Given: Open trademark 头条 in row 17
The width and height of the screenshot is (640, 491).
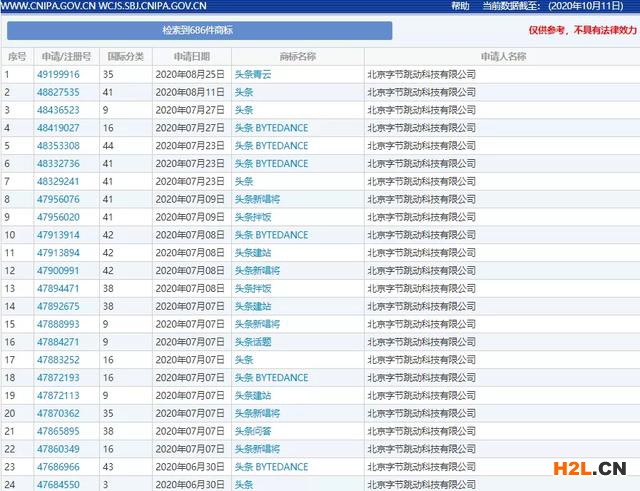Looking at the screenshot, I should click(244, 360).
